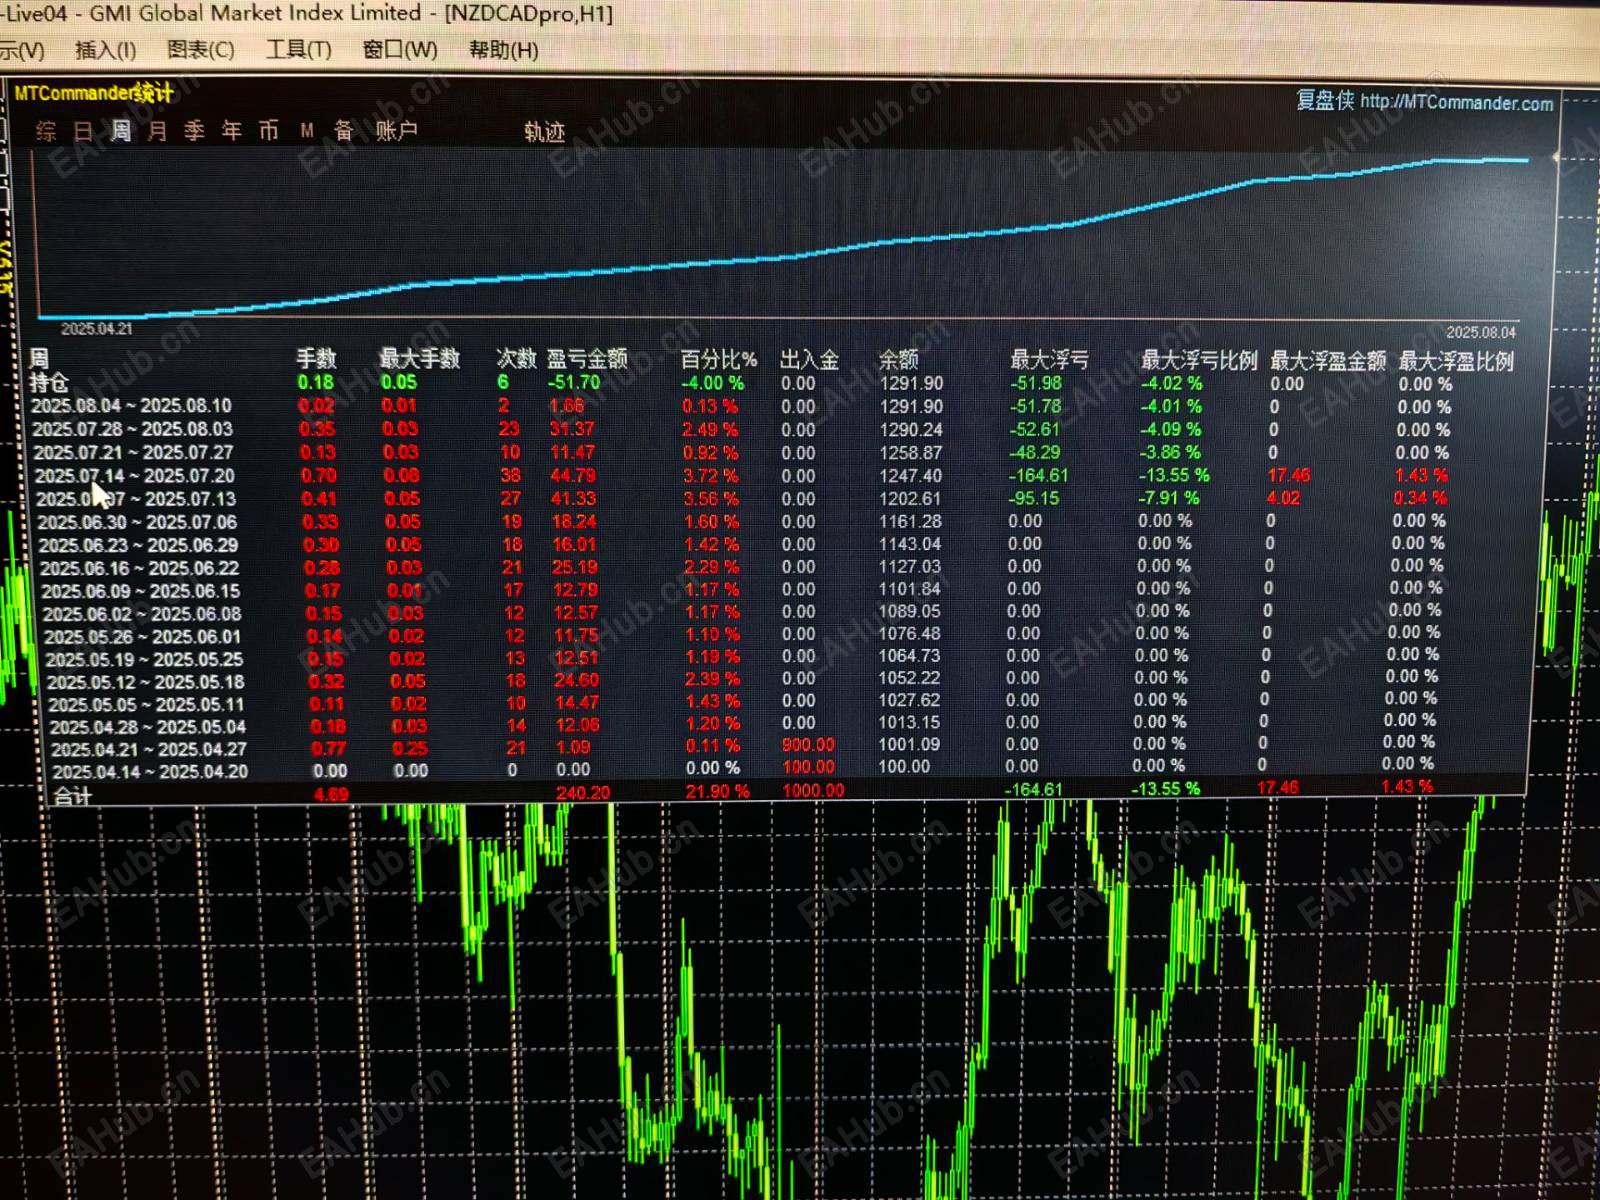
Task: Select week row 2025.04.14 ~ 2025.04.20
Action: click(150, 772)
